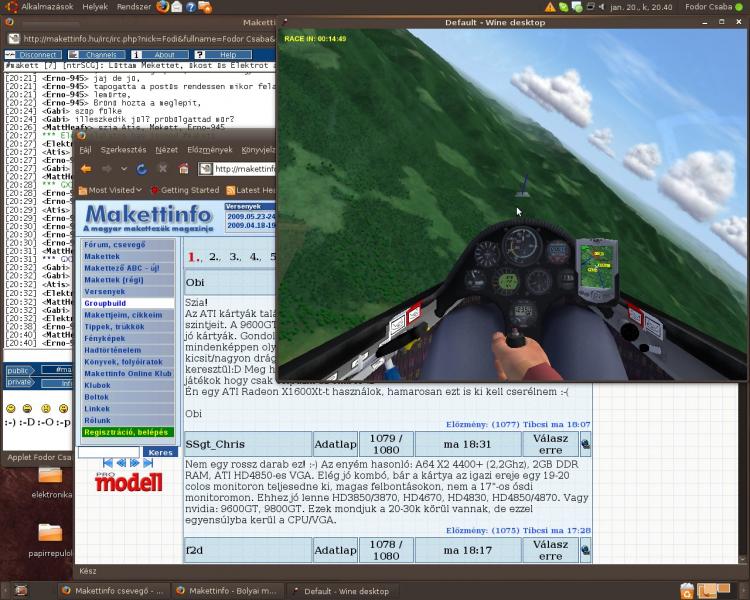Launch Firefox from the top panel icon

pyautogui.click(x=162, y=7)
